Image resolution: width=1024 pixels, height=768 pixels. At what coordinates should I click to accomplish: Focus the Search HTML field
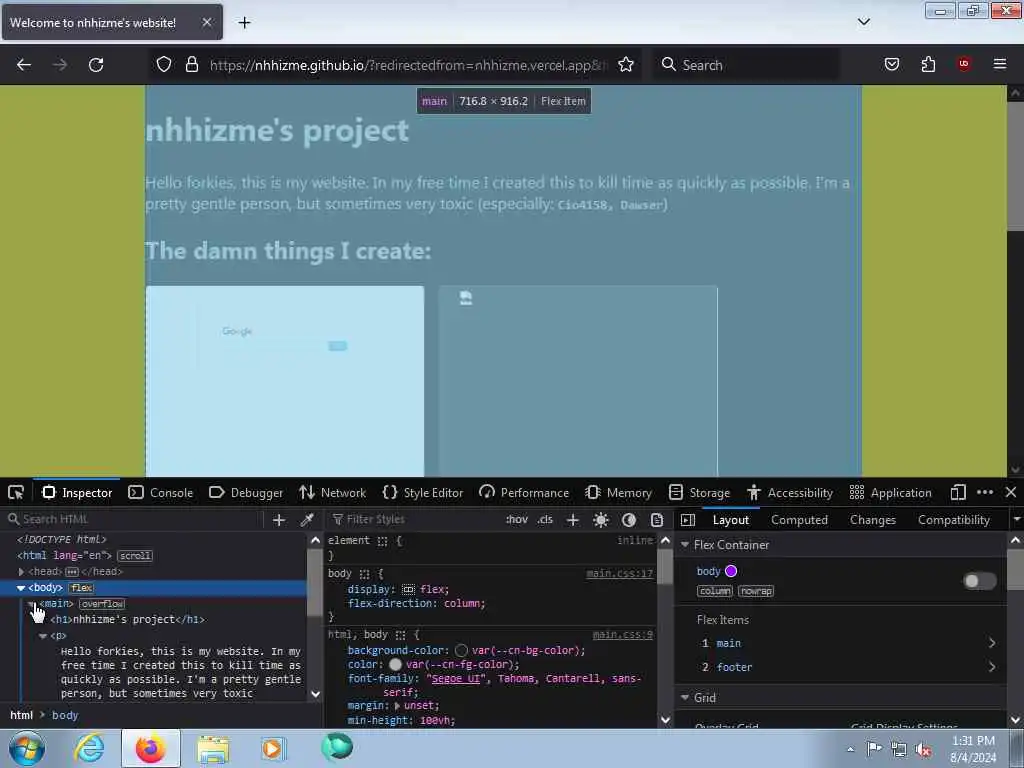tap(133, 519)
